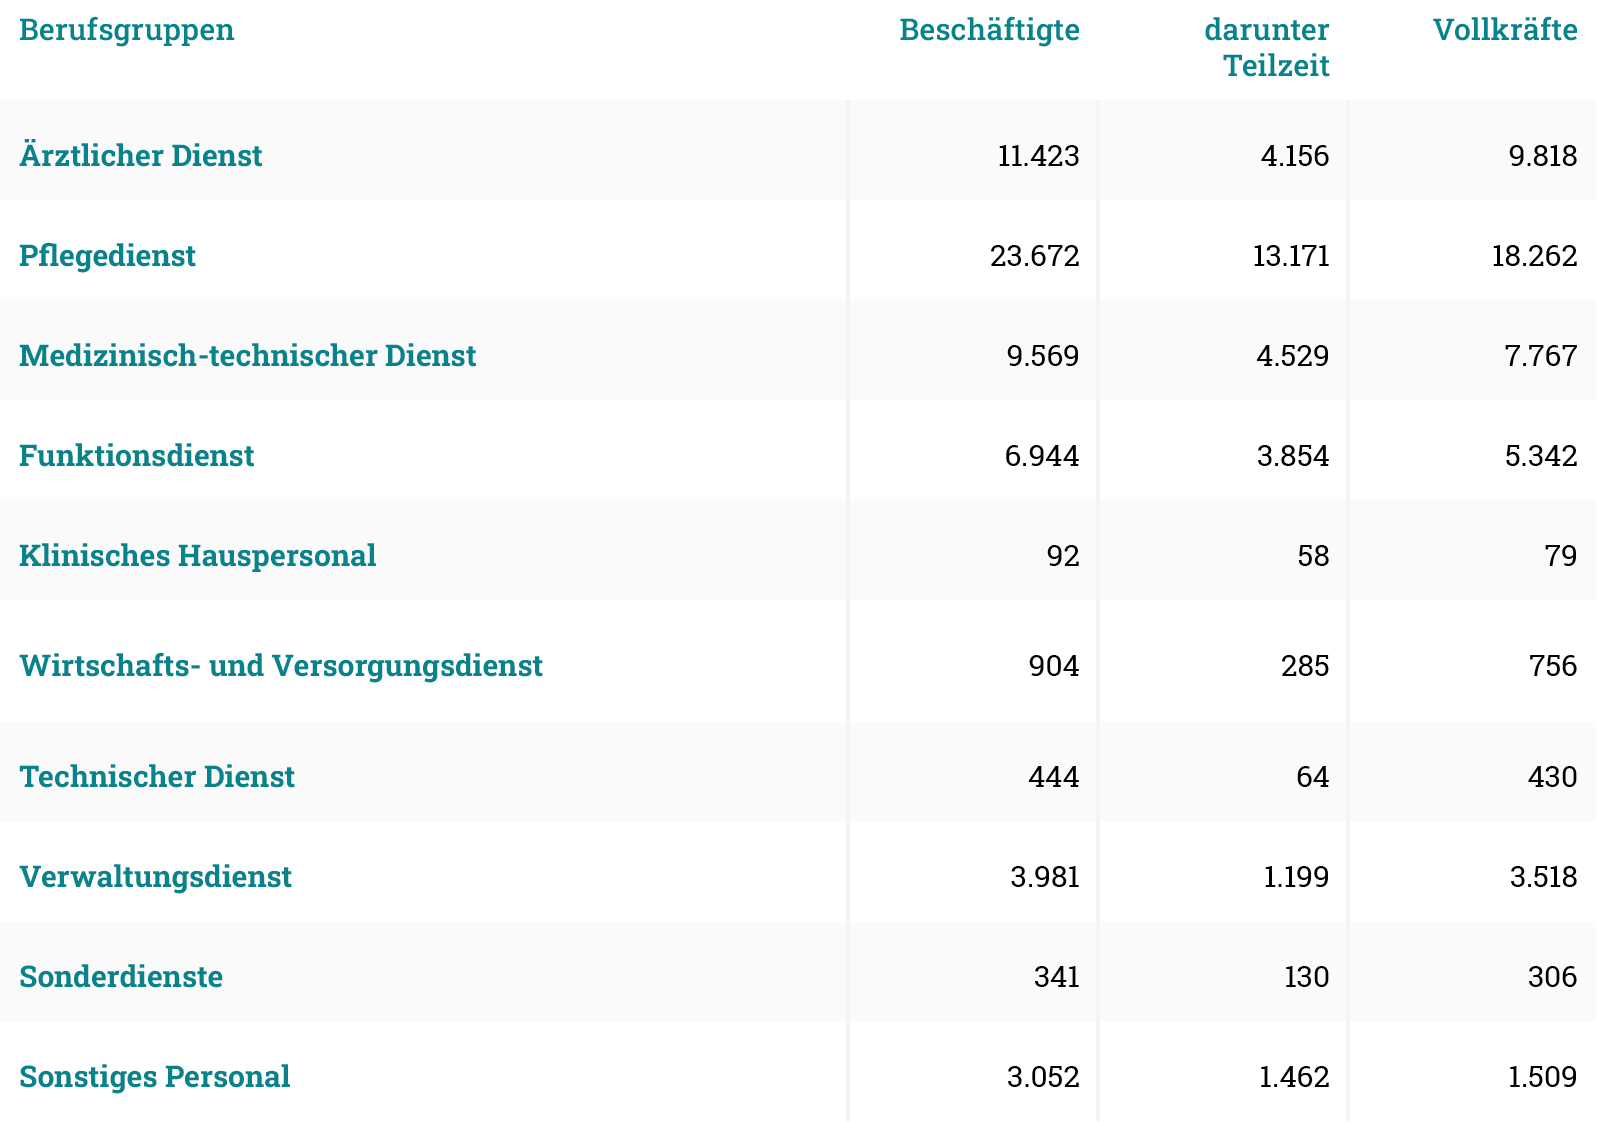This screenshot has width=1600, height=1122.
Task: Select the Vollkräfte column header
Action: click(x=1505, y=30)
